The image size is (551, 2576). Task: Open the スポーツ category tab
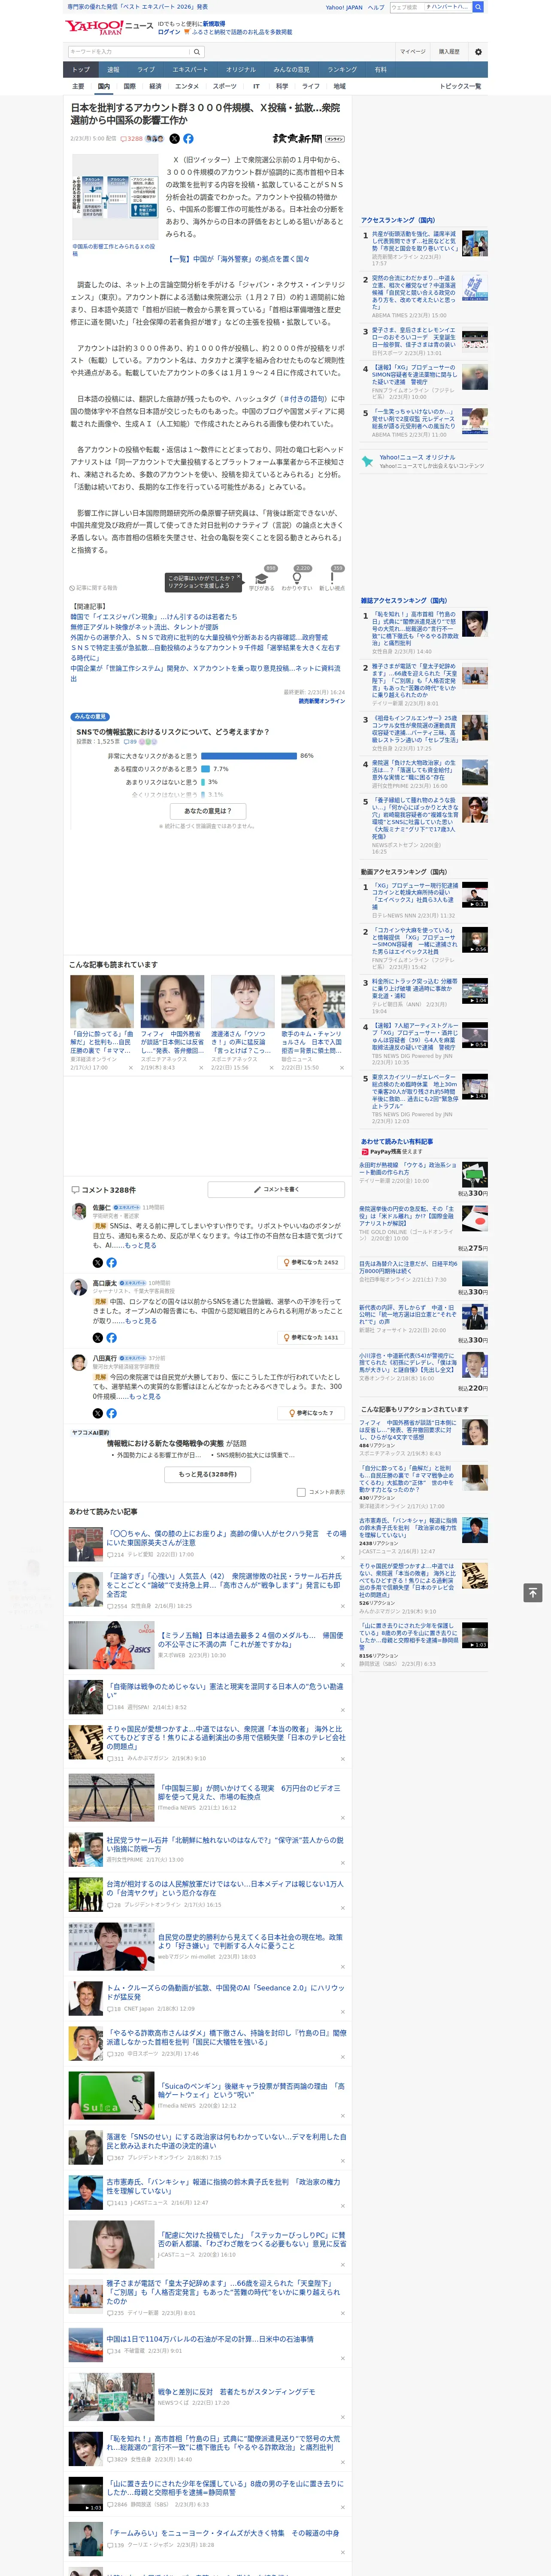coord(225,86)
